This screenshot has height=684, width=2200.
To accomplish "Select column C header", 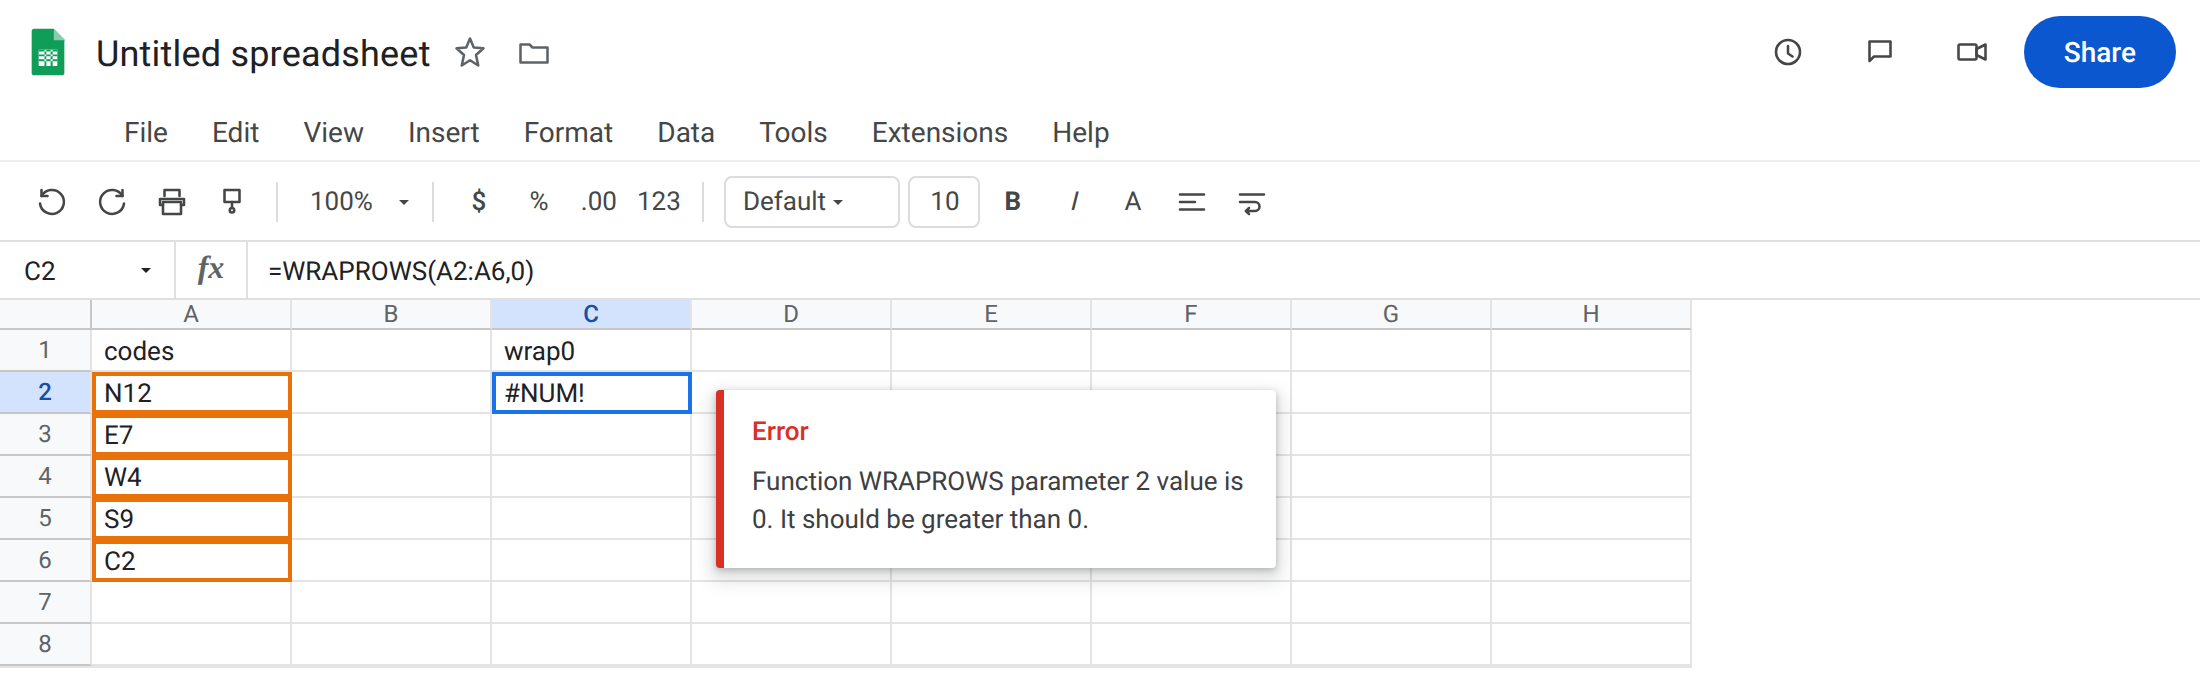I will pyautogui.click(x=591, y=314).
